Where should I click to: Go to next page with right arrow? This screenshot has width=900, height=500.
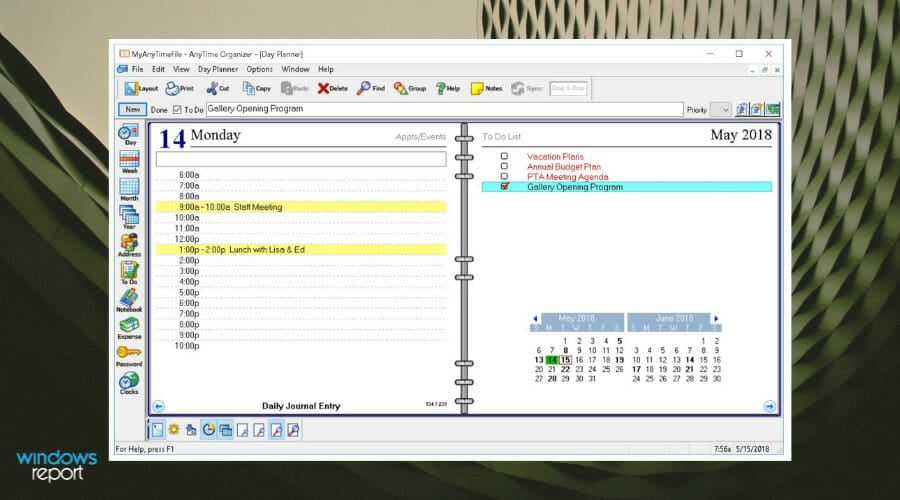(770, 406)
